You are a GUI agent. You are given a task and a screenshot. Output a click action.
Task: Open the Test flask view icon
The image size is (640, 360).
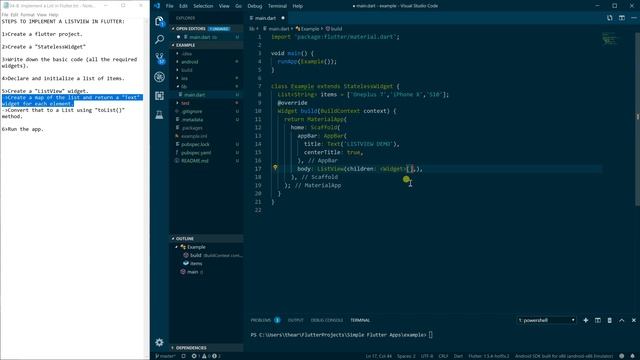point(159,115)
